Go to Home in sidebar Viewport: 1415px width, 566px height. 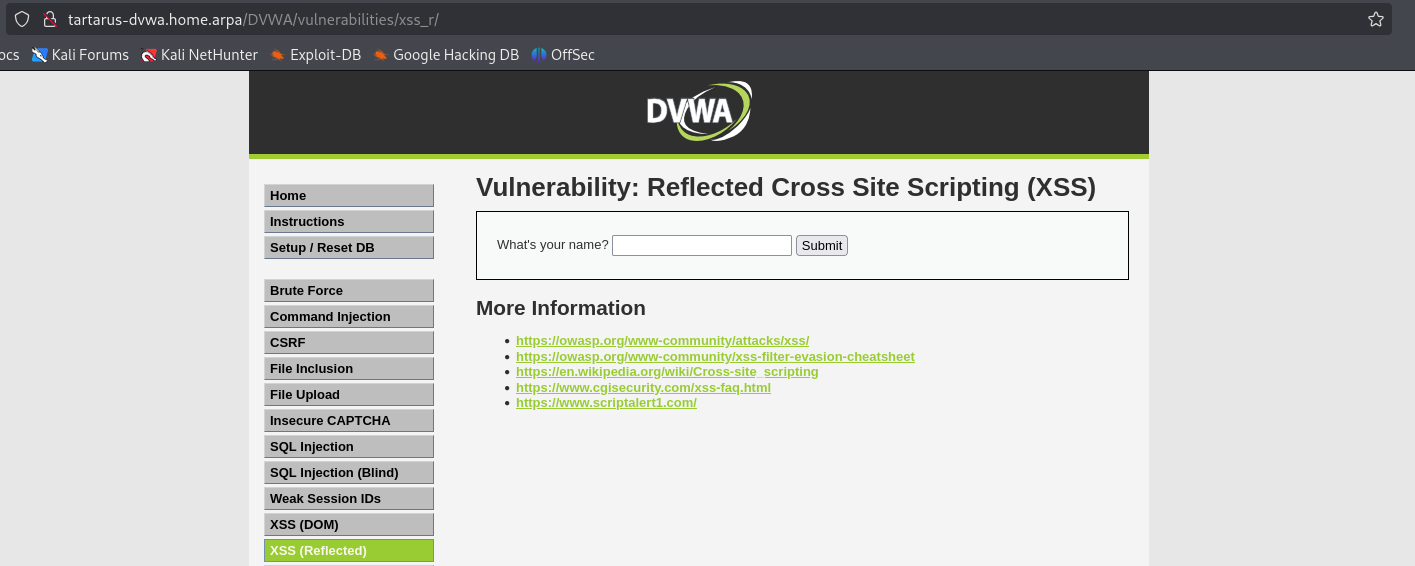click(348, 196)
